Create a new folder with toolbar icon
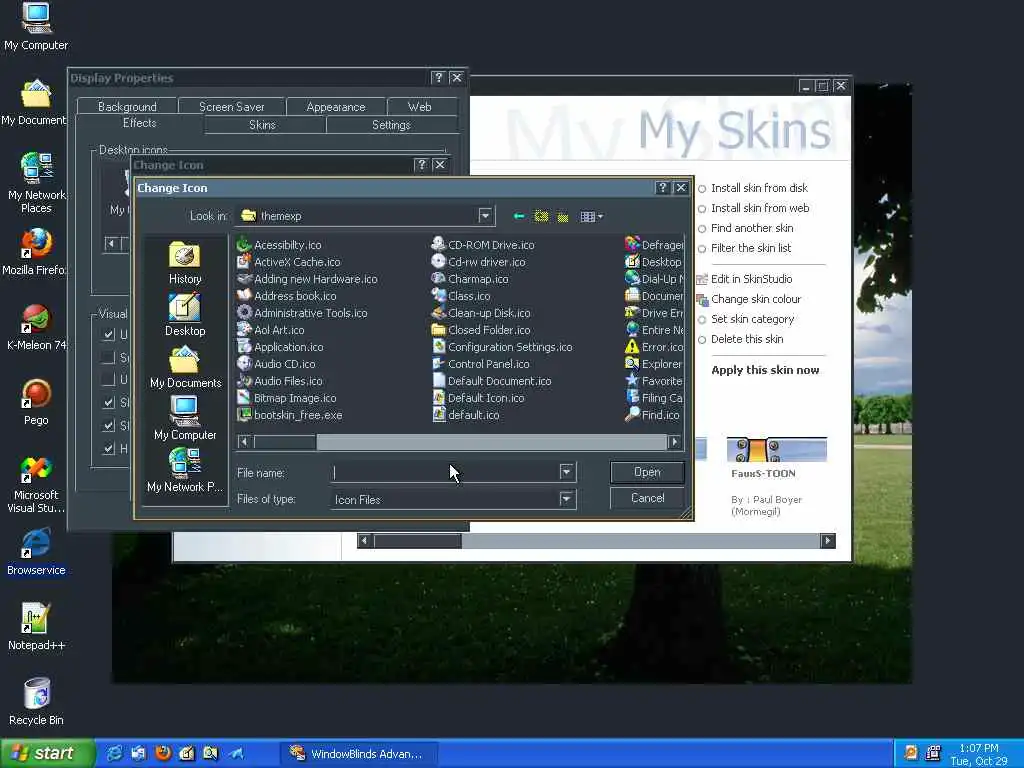Viewport: 1024px width, 768px height. coord(562,217)
